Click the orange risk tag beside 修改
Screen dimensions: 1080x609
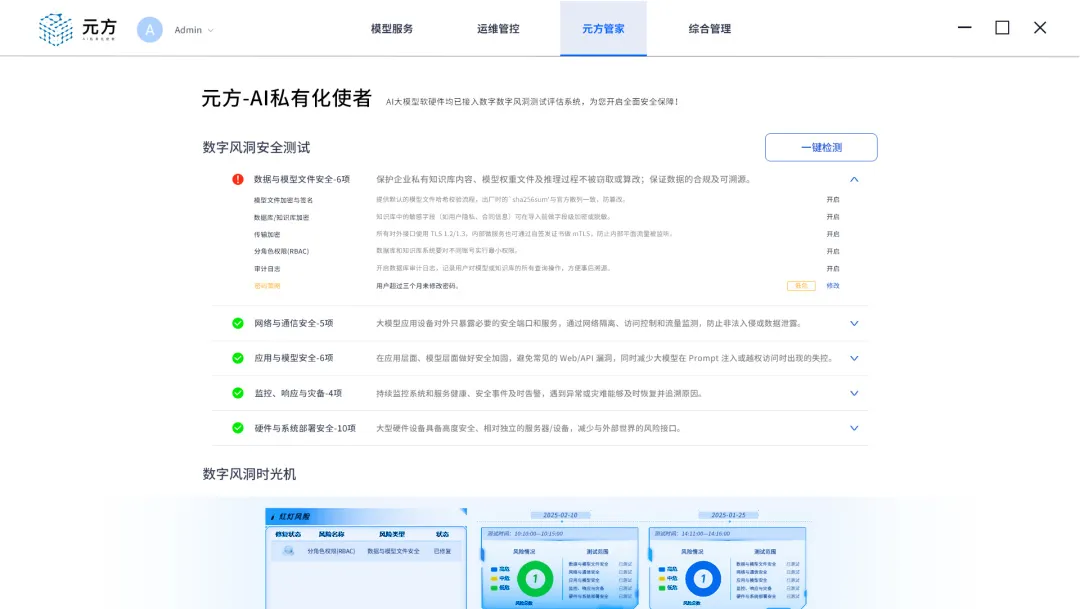click(801, 286)
